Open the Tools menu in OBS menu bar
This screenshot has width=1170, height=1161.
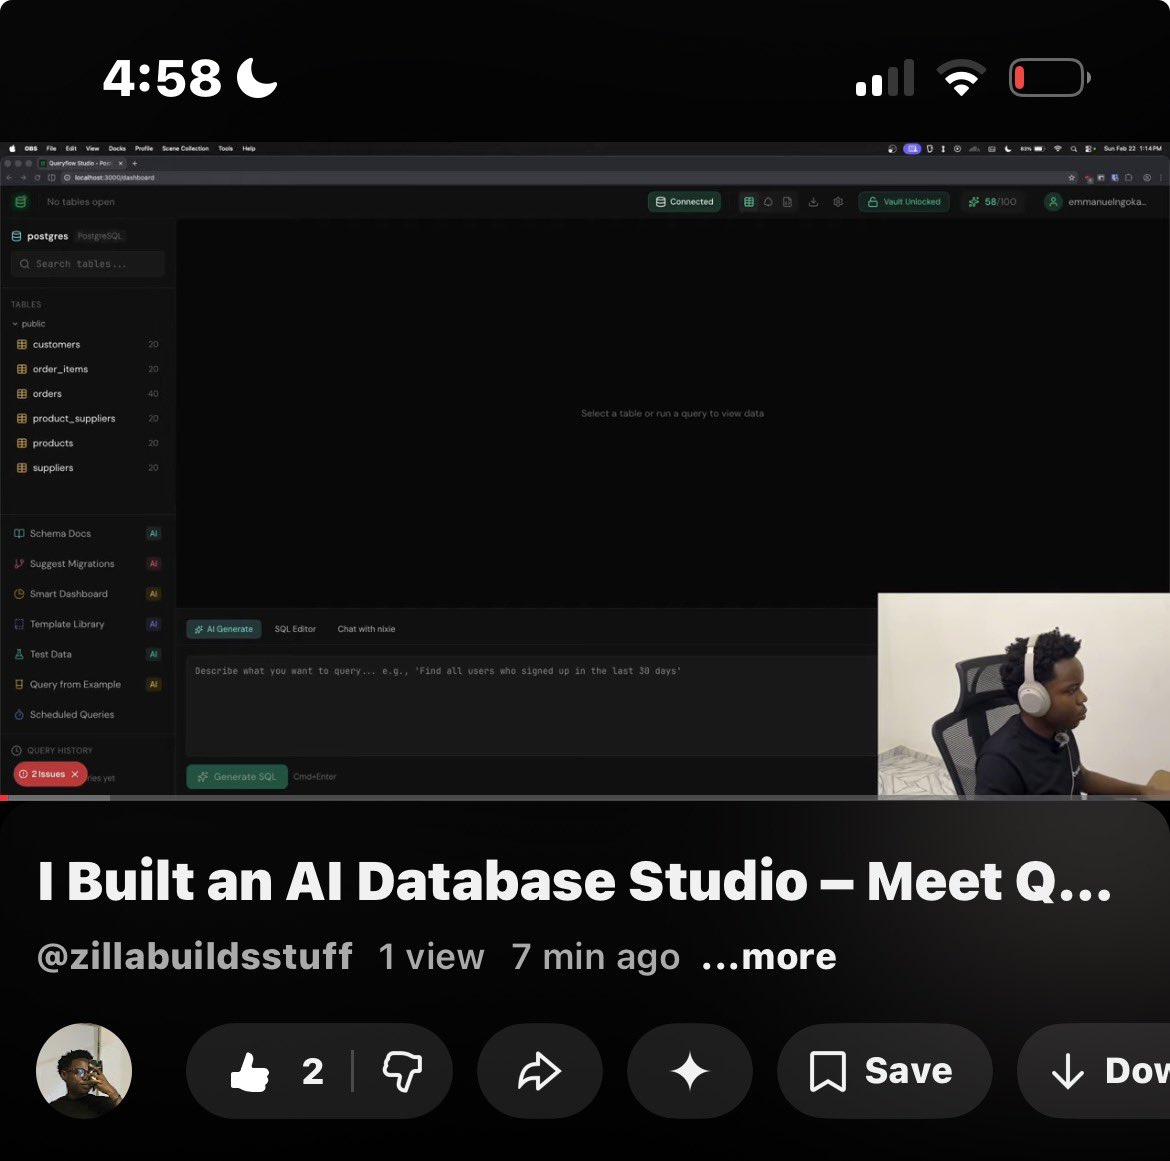pos(225,148)
